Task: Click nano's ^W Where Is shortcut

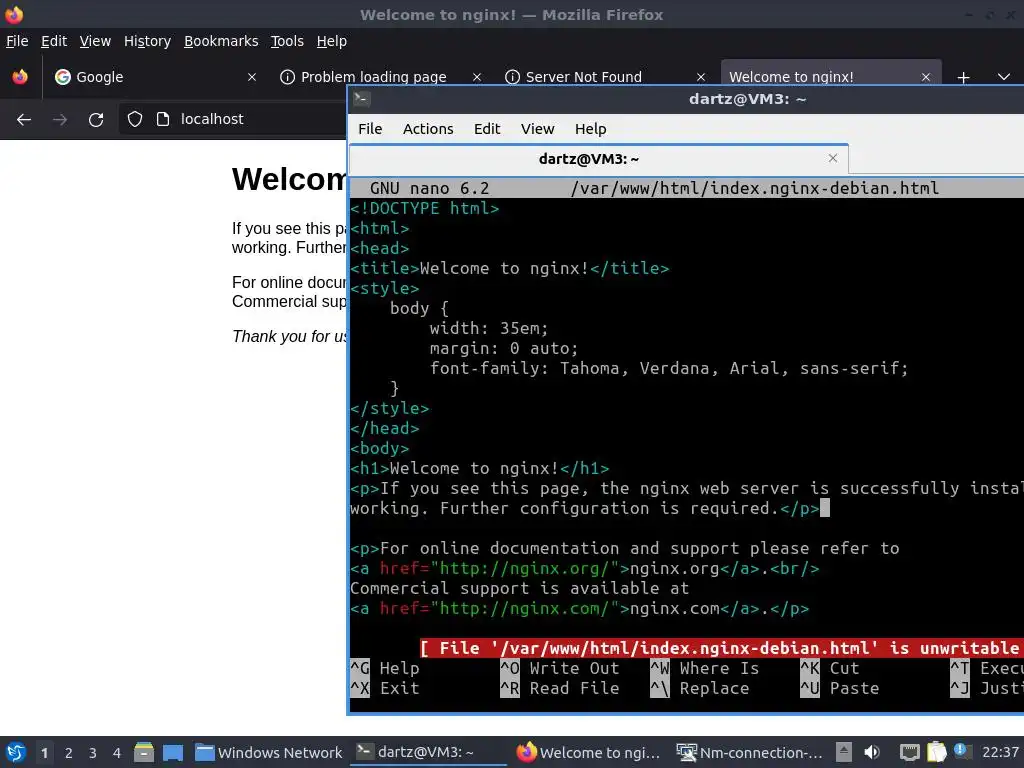Action: click(705, 668)
